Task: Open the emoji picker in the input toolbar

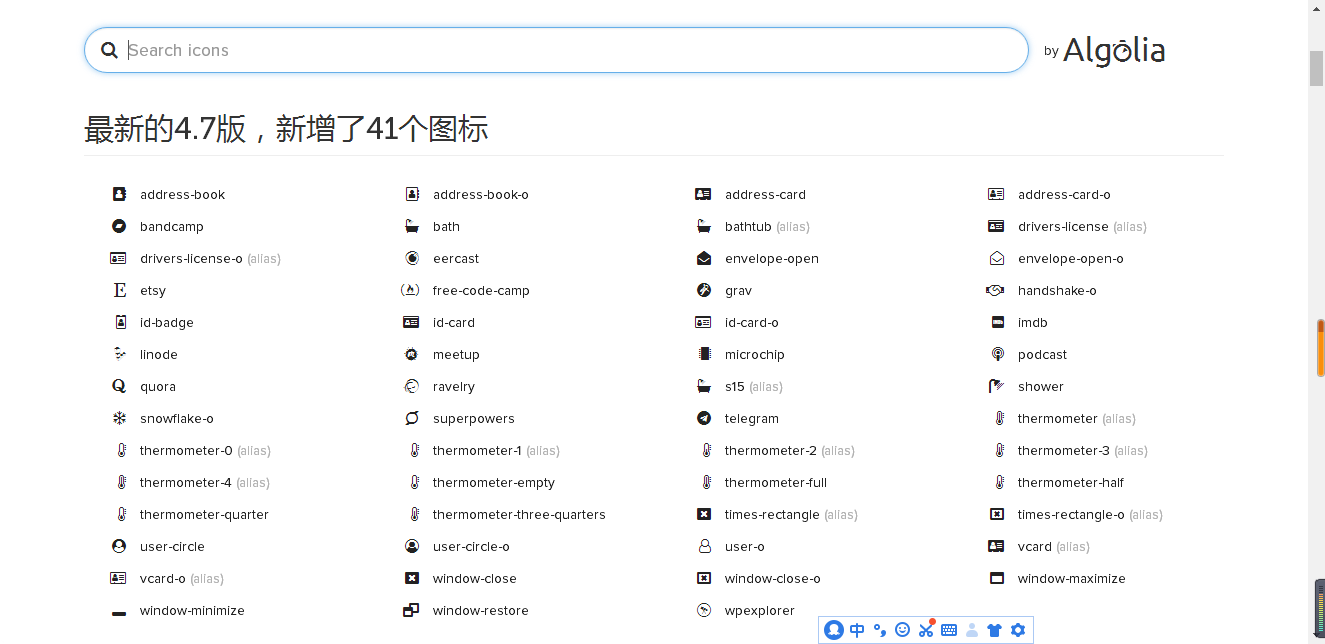Action: [x=902, y=630]
